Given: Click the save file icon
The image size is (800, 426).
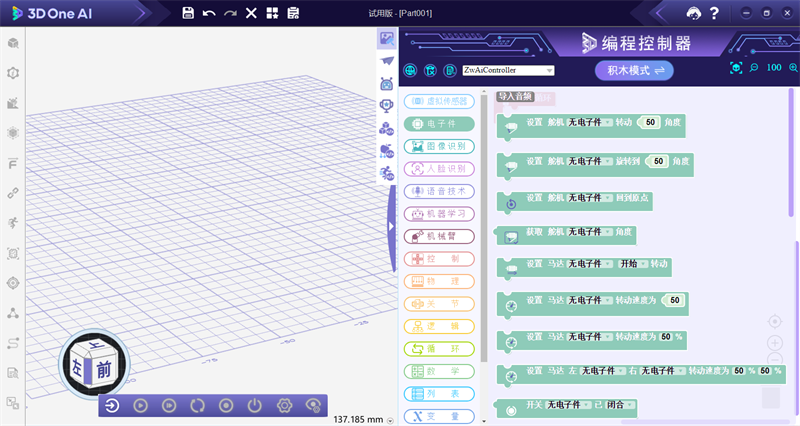Looking at the screenshot, I should pos(188,13).
